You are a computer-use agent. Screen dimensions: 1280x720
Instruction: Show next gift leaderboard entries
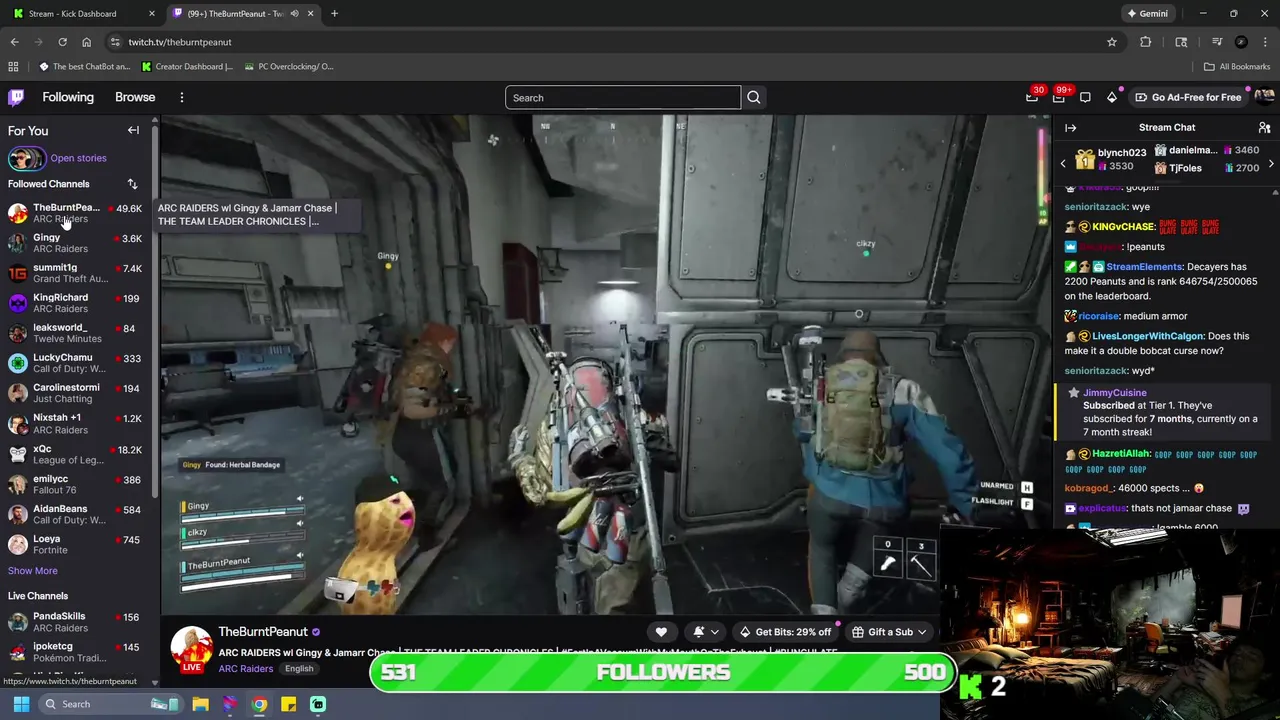click(1271, 164)
